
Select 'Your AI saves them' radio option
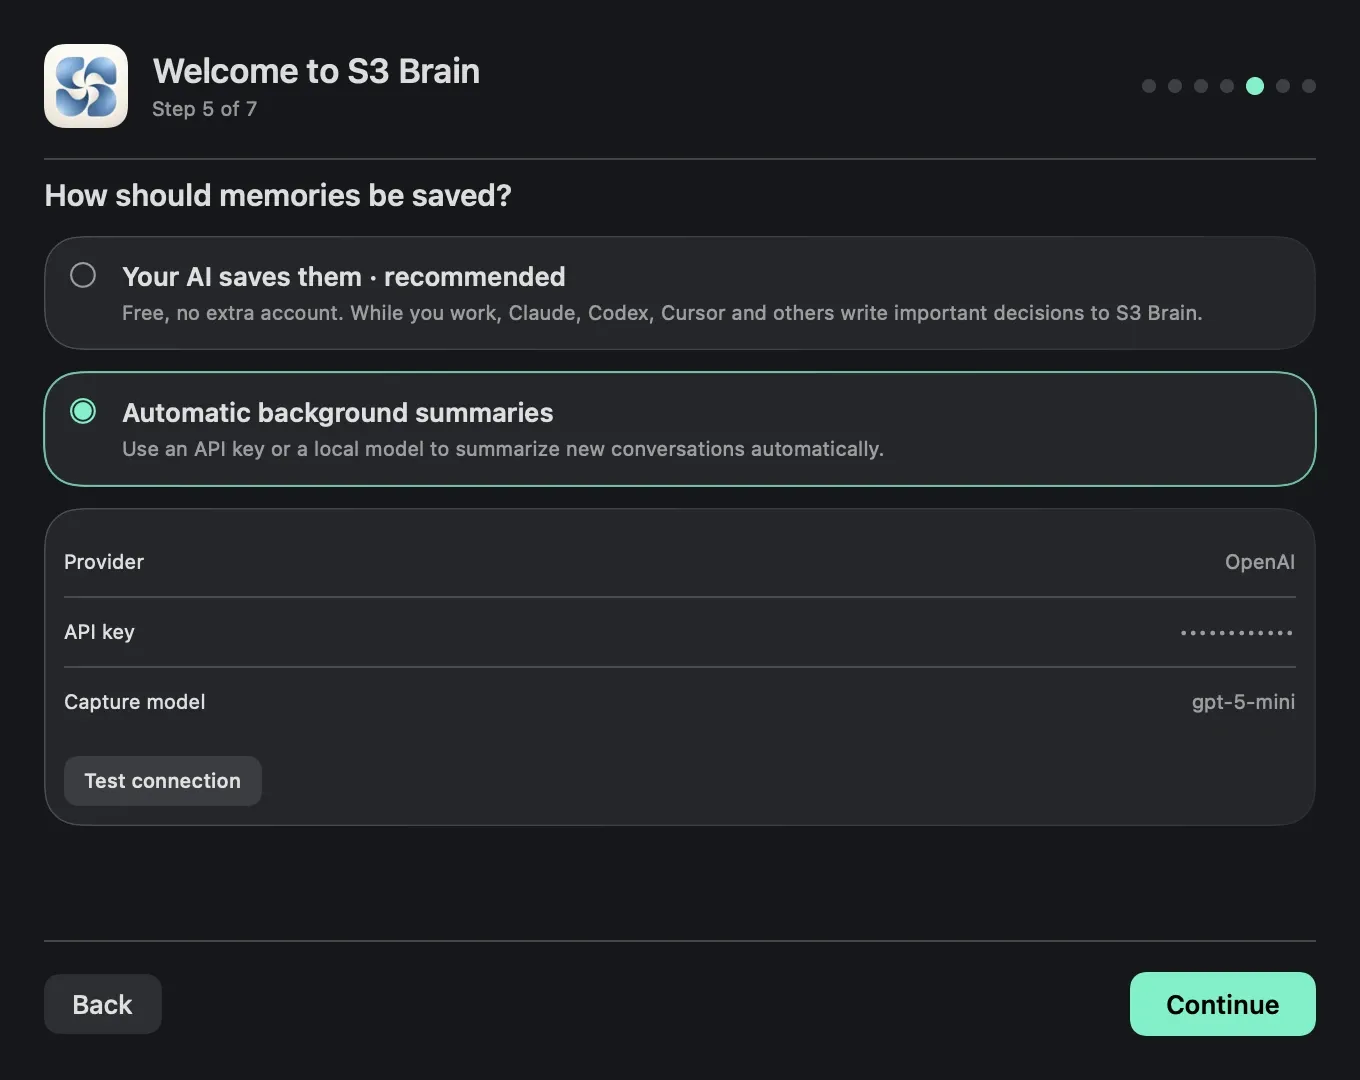83,275
